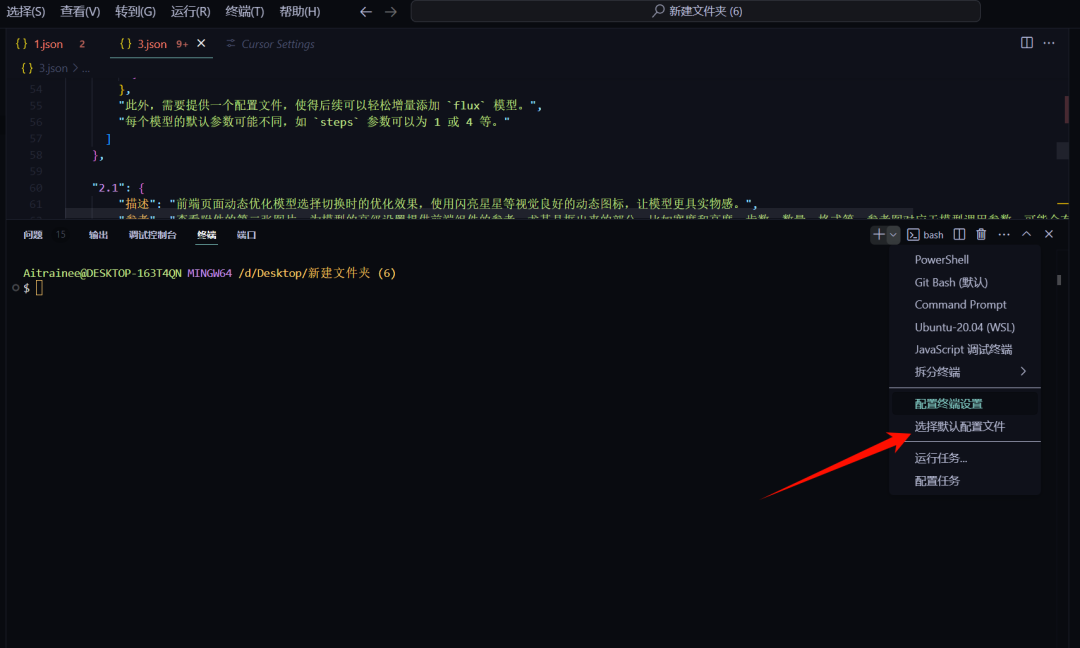The height and width of the screenshot is (648, 1080).
Task: Split the terminal with the split icon
Action: (x=959, y=234)
